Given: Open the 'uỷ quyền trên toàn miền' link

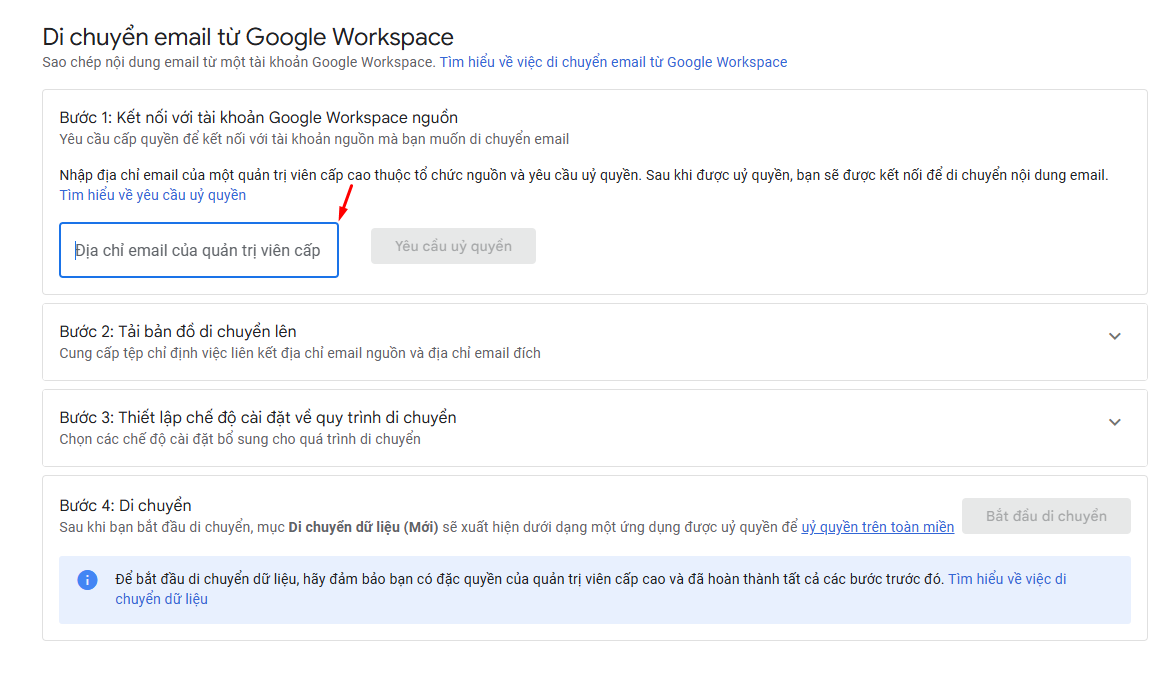Looking at the screenshot, I should 878,527.
